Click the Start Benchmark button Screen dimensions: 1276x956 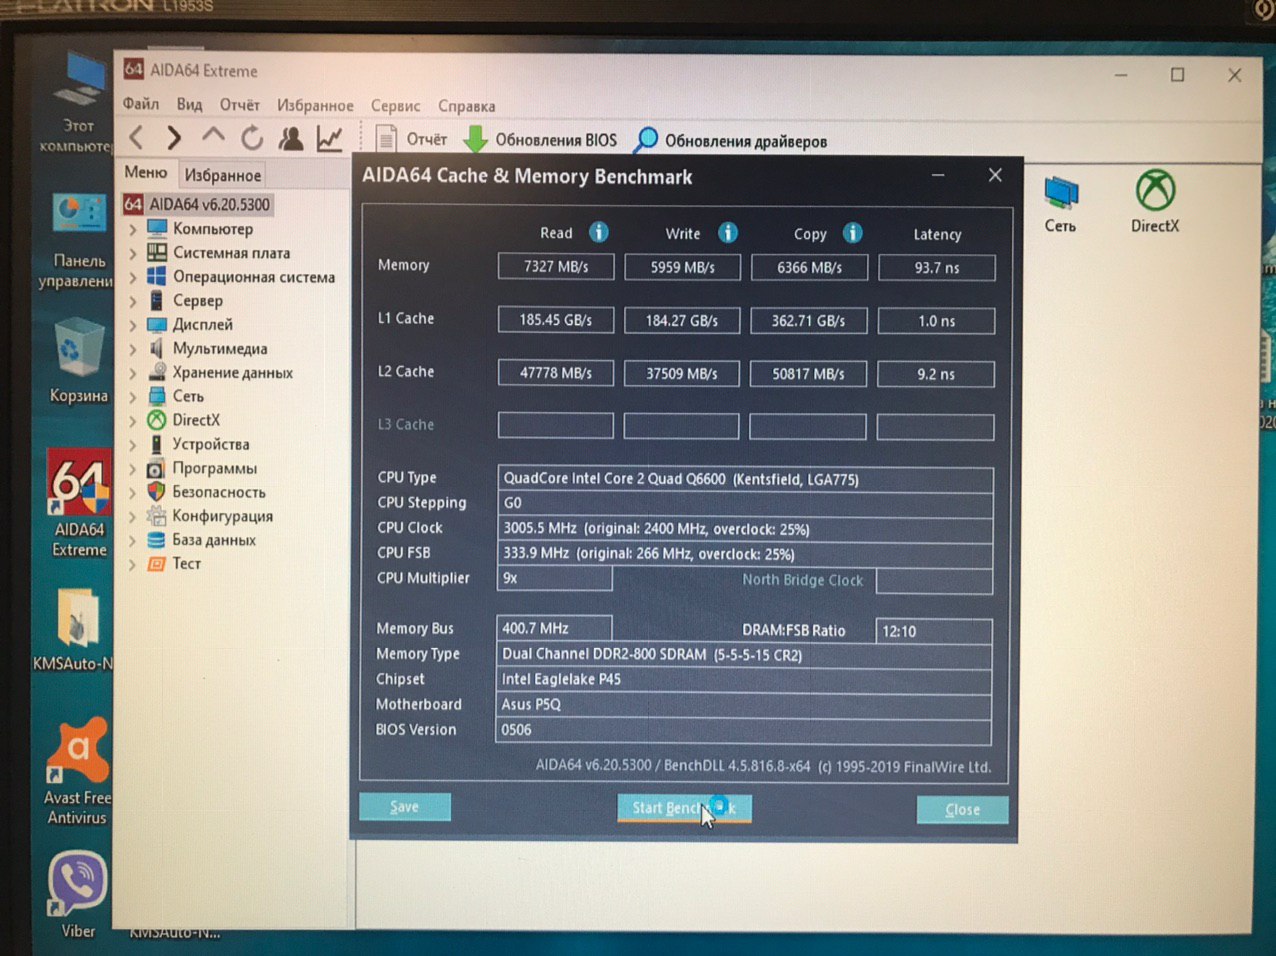684,808
